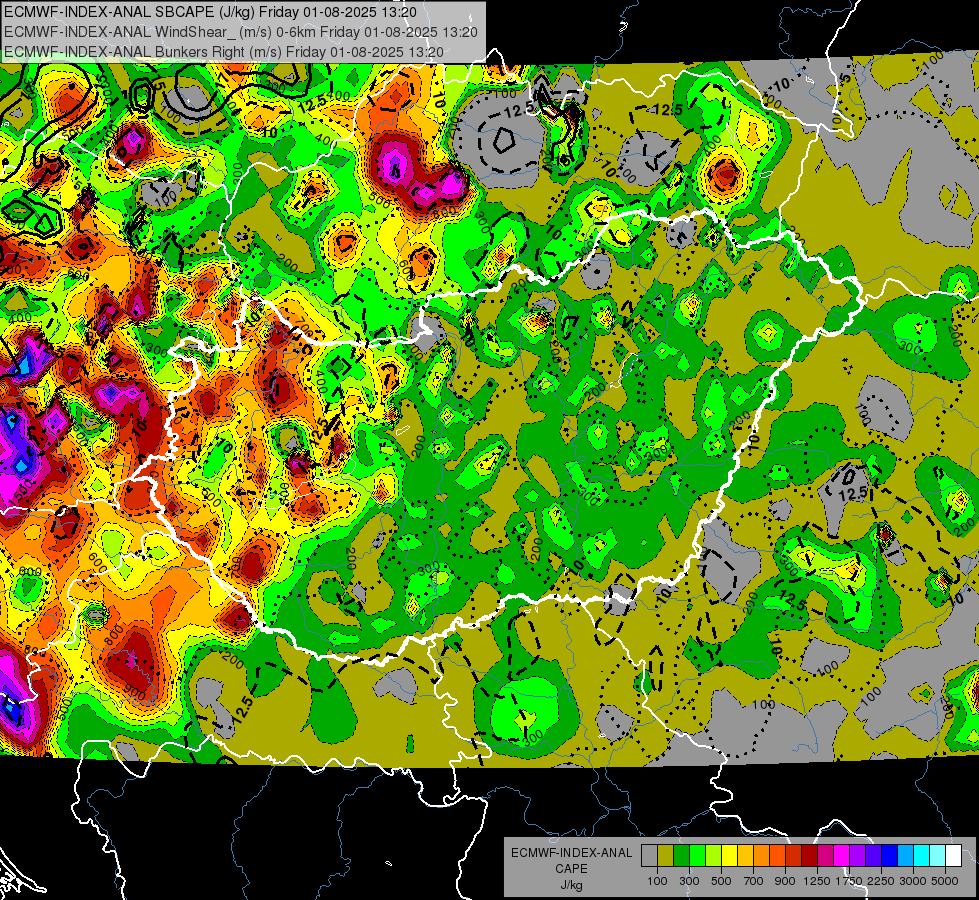Pick the amber legend swatch before 700
979x900 pixels.
pyautogui.click(x=745, y=856)
